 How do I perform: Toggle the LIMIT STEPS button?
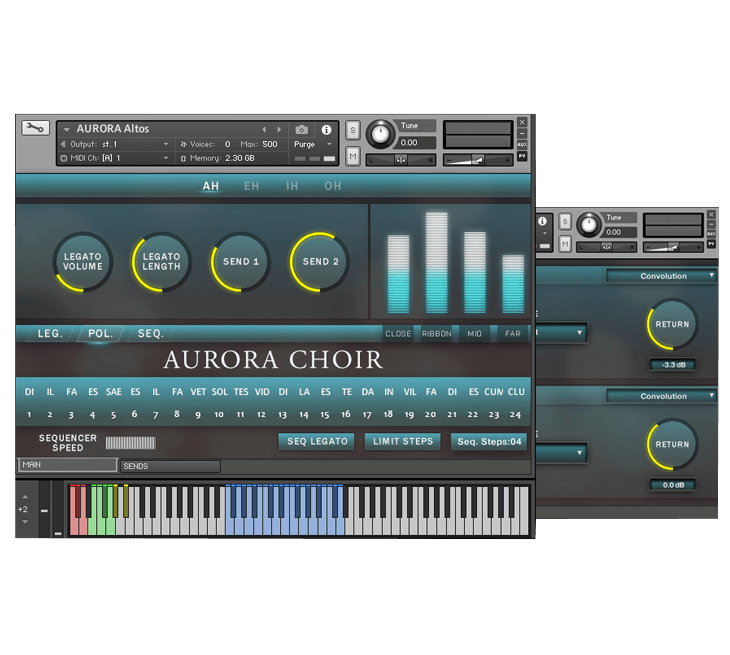[x=403, y=441]
